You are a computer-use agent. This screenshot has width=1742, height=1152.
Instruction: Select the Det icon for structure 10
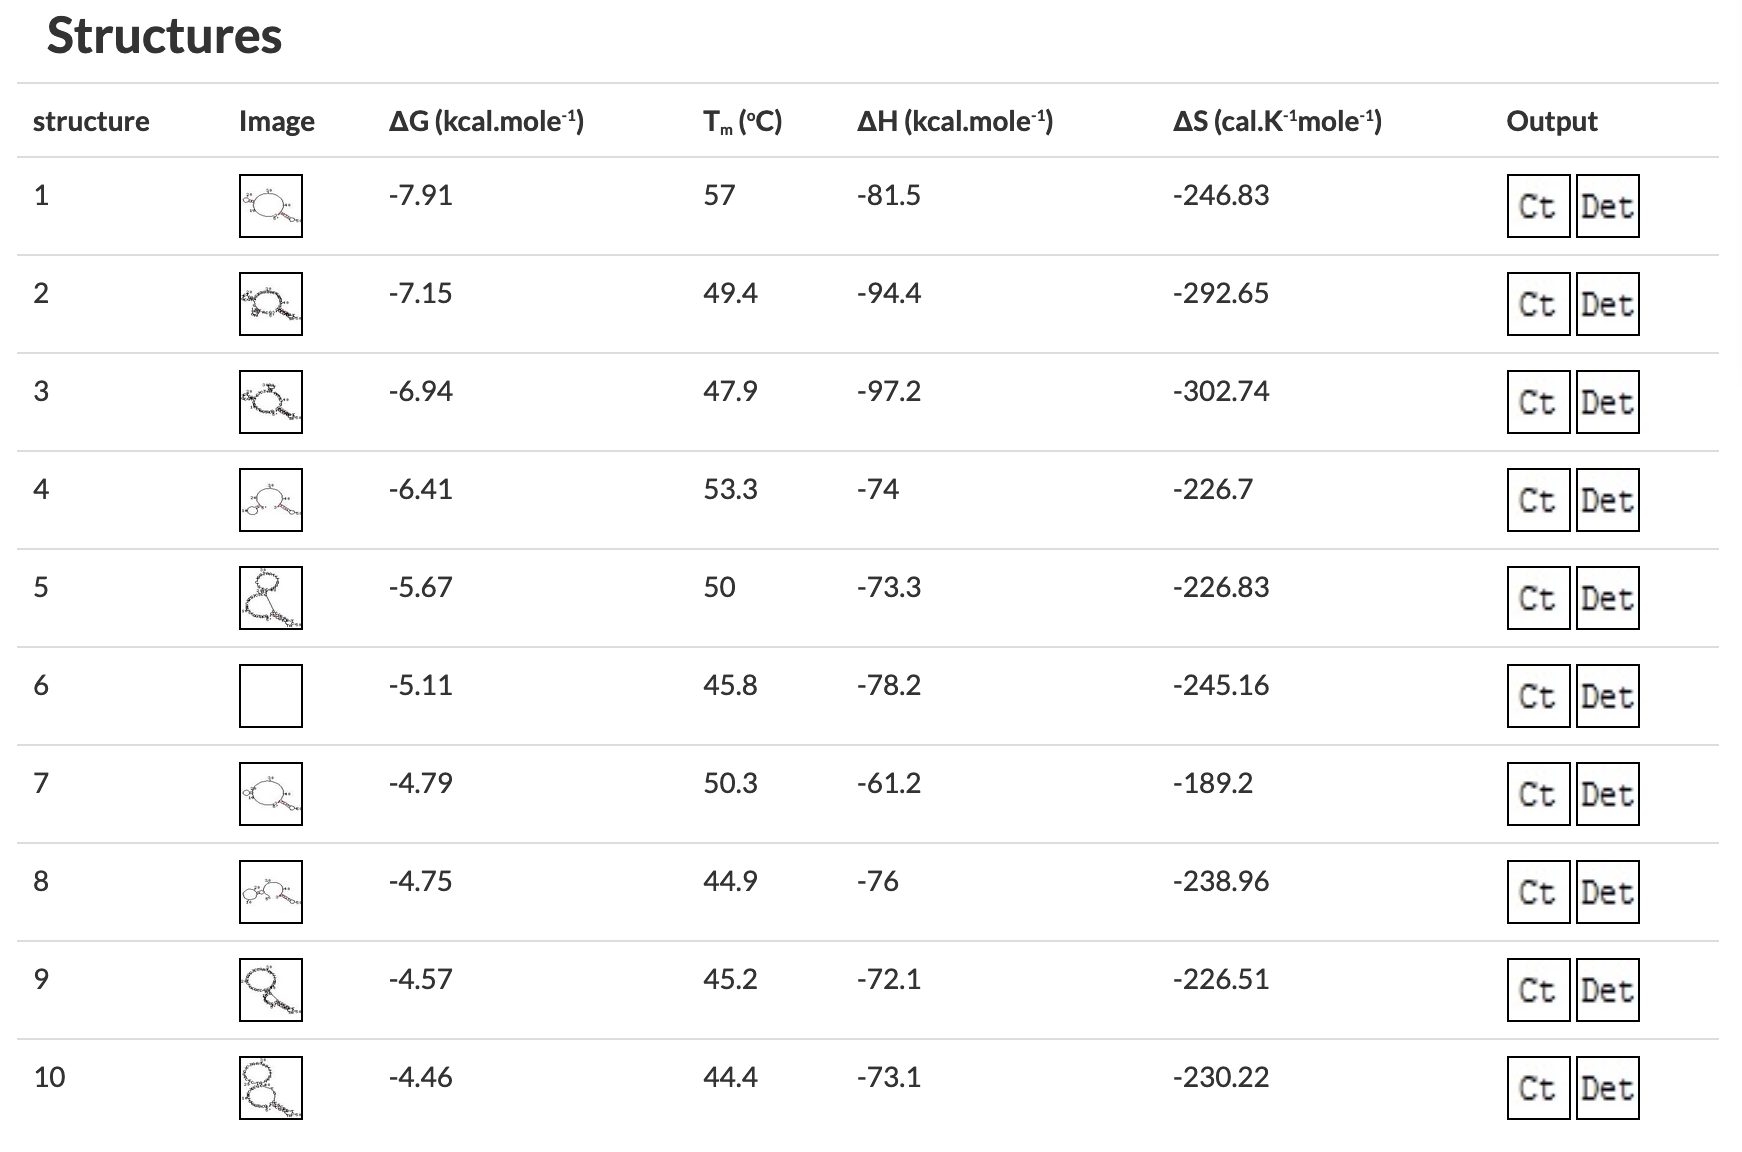[1607, 1088]
